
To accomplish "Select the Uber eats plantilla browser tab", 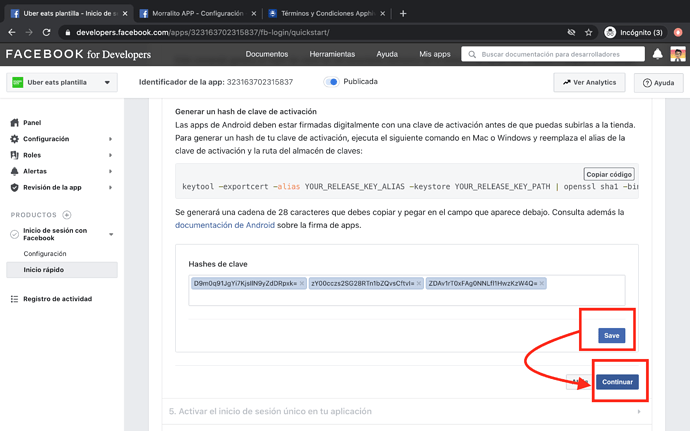I will (x=69, y=14).
